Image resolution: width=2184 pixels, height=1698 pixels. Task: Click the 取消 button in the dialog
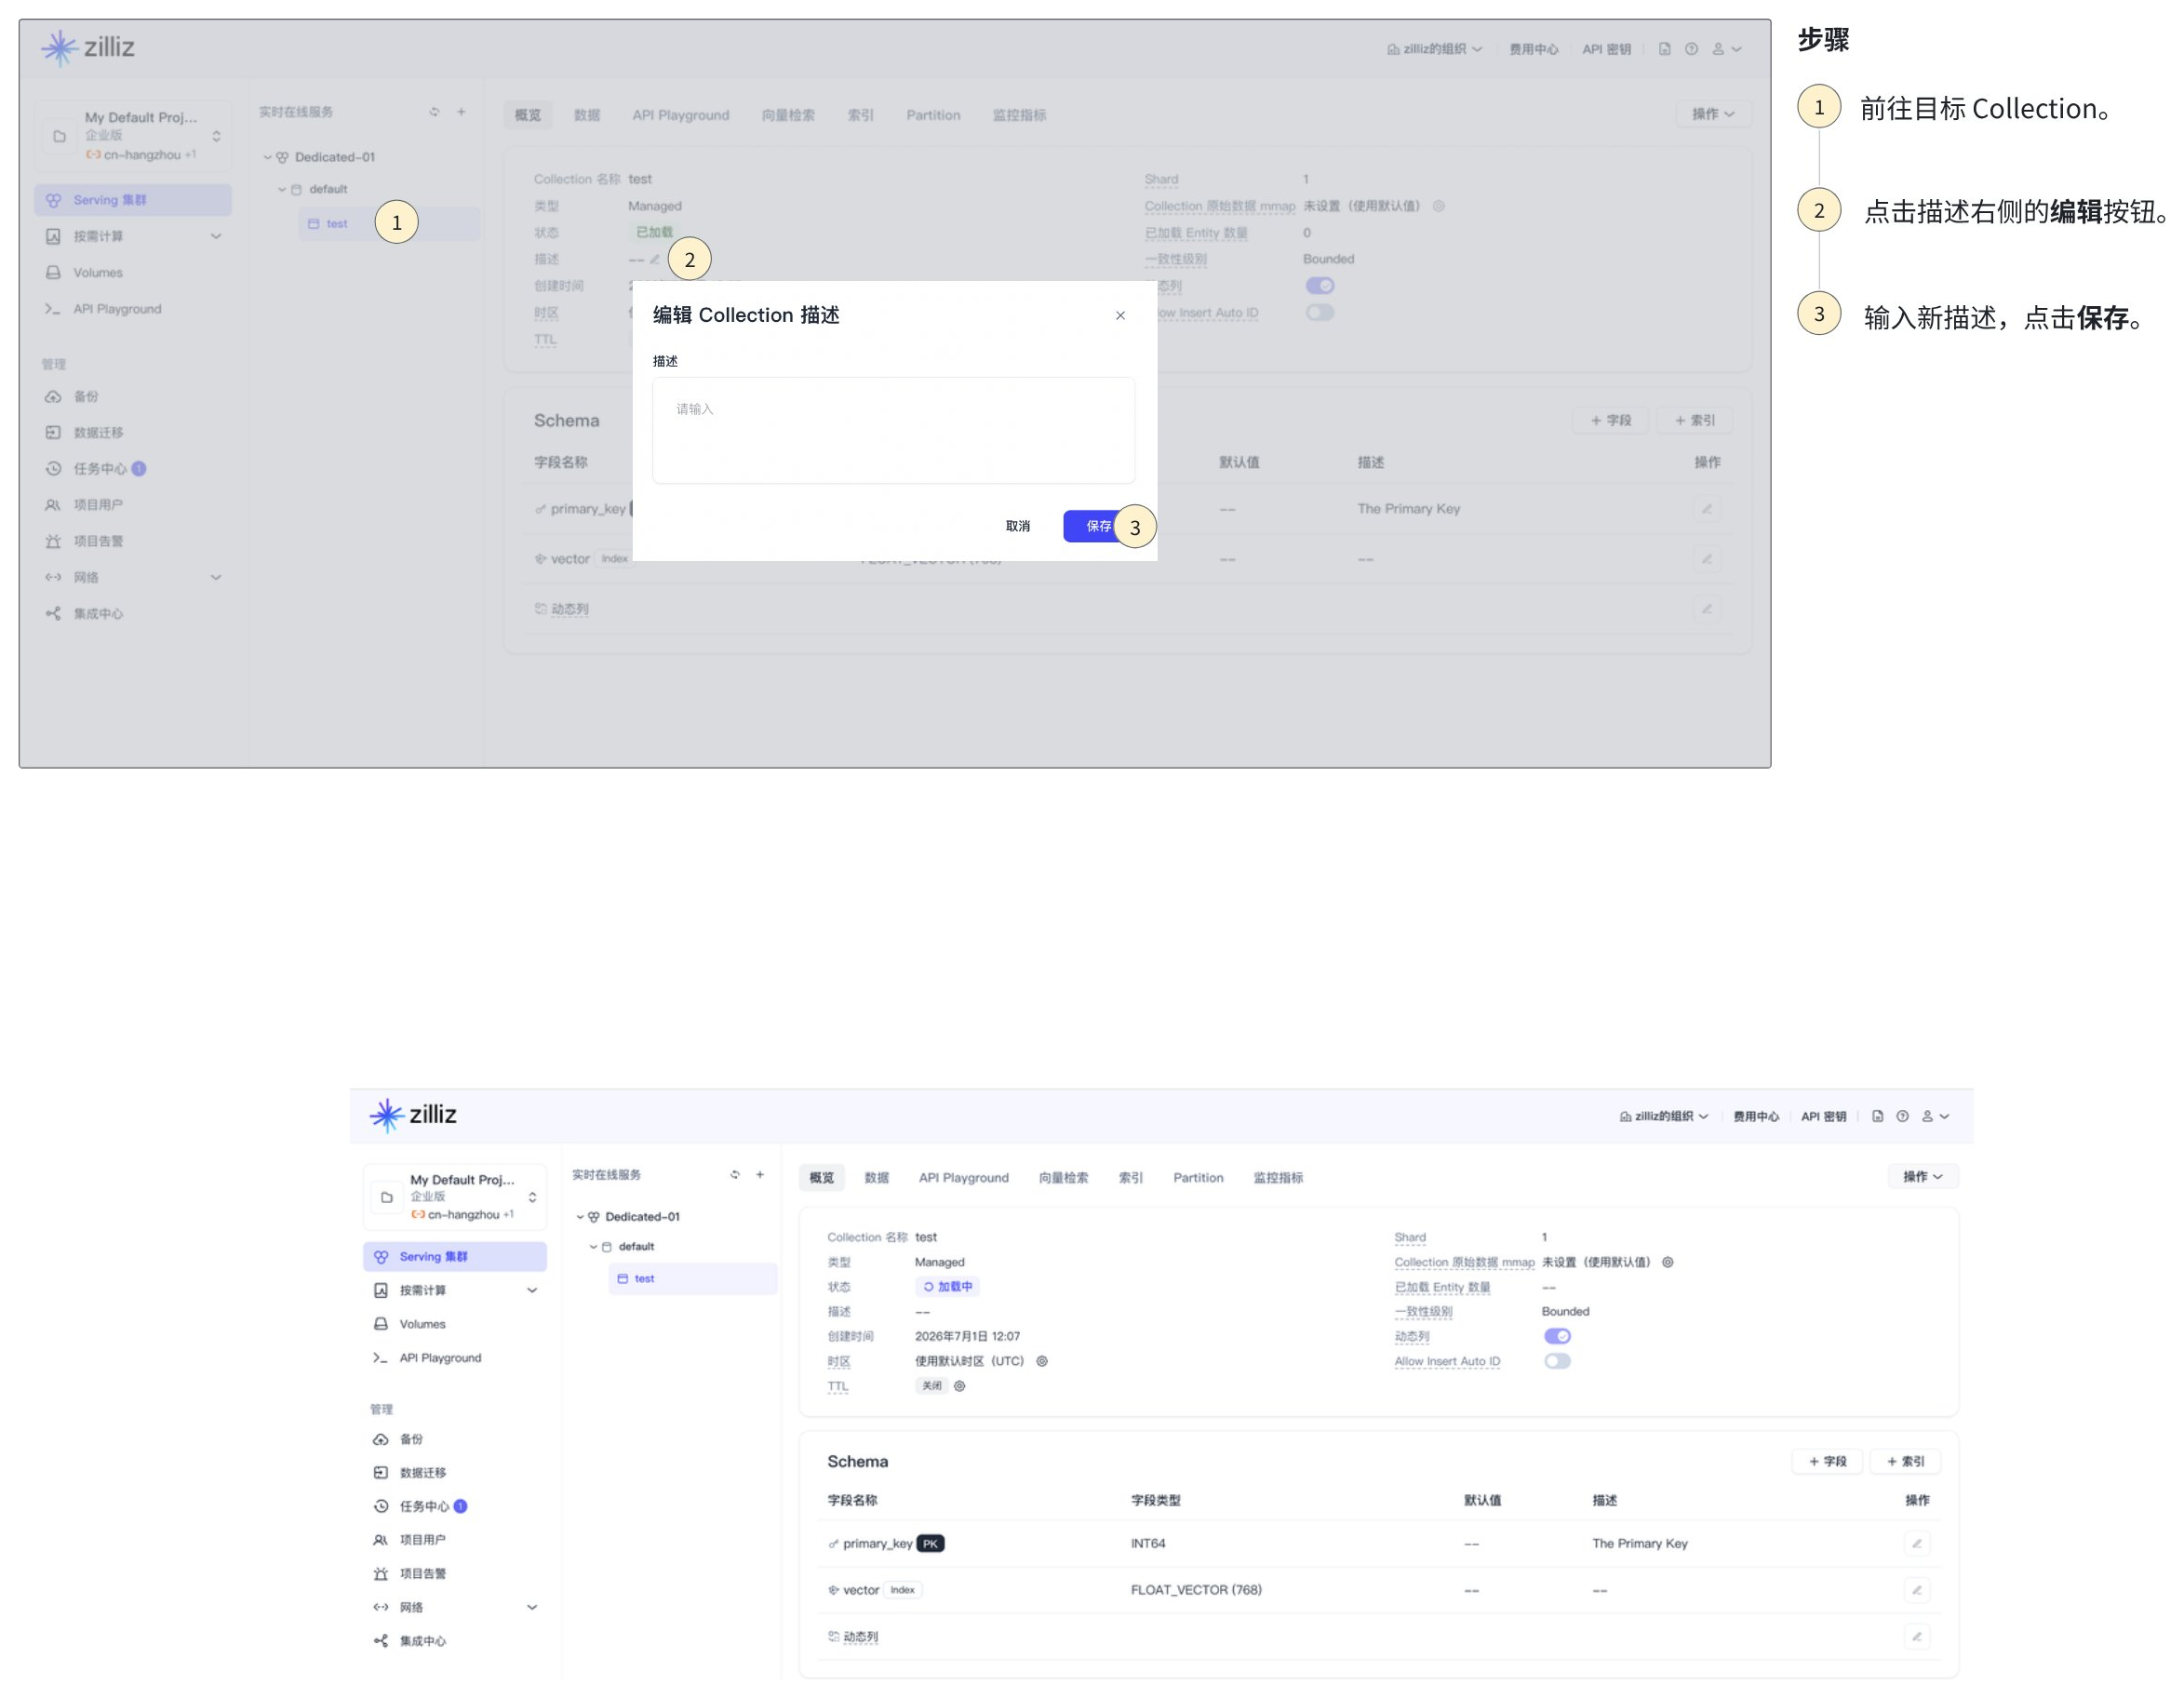(1017, 526)
